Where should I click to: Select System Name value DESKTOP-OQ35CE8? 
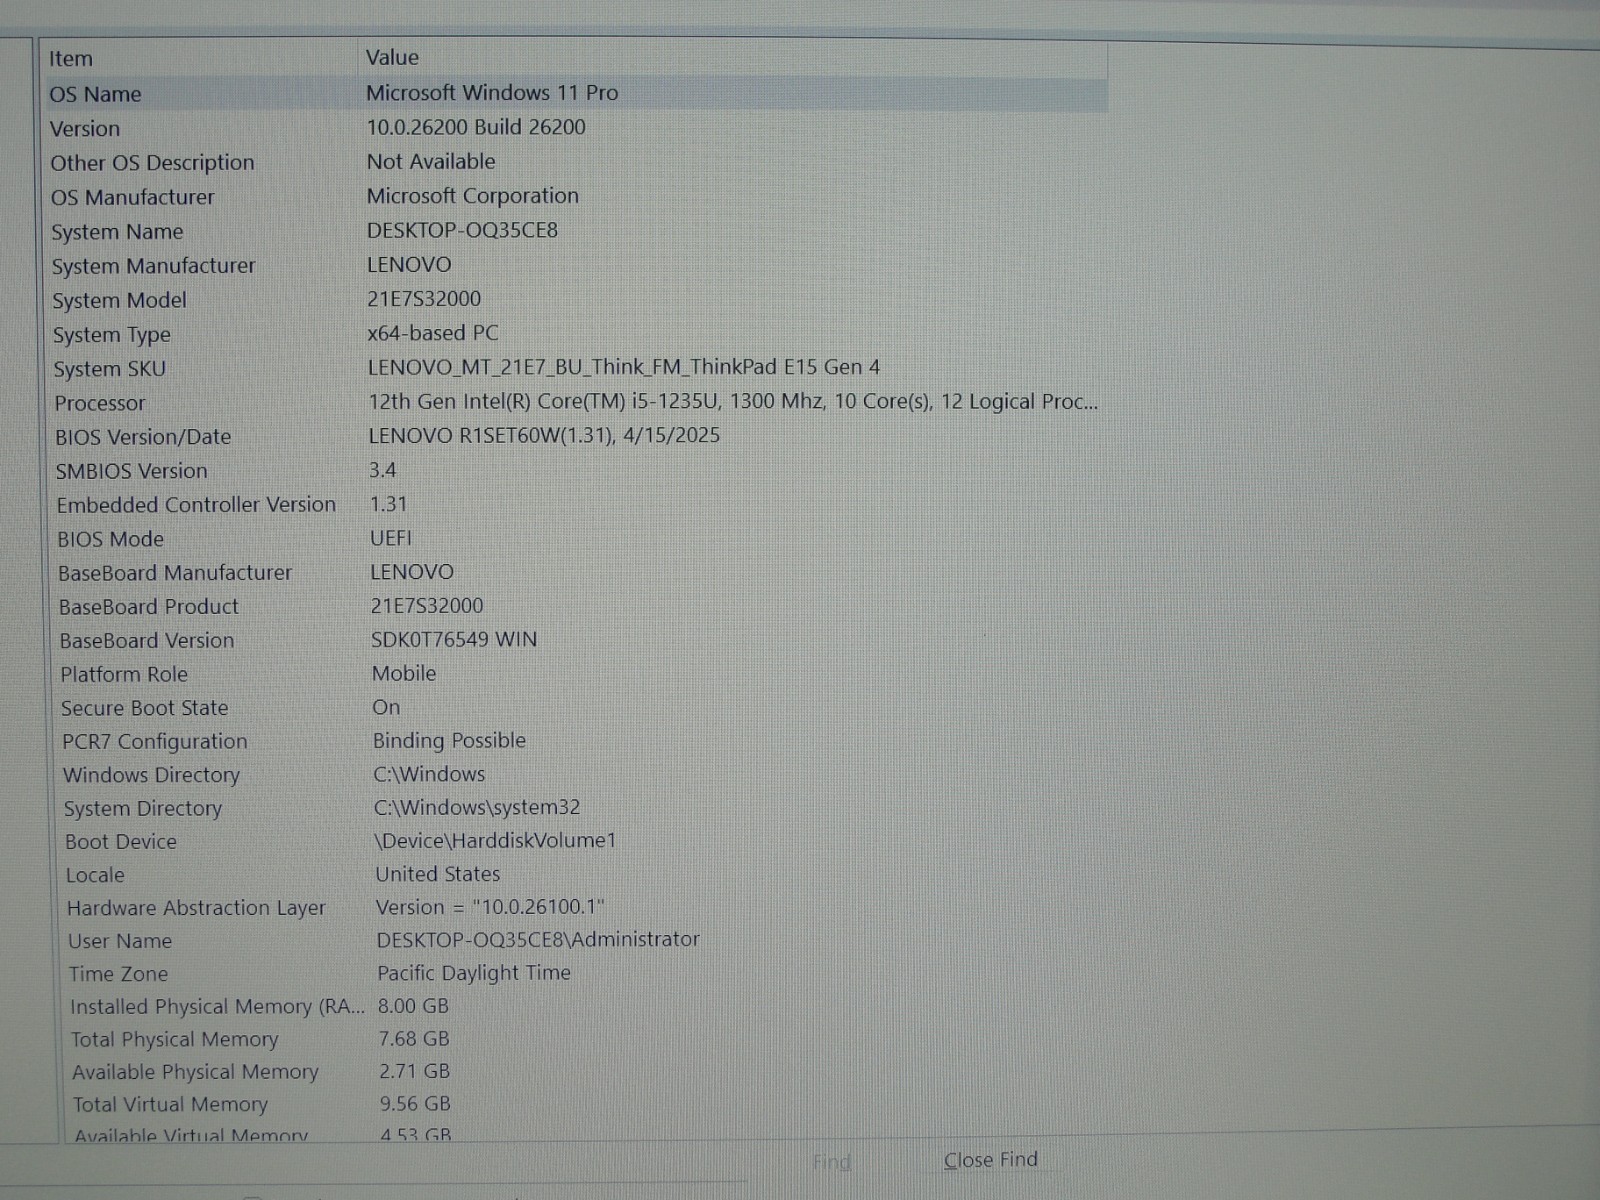462,230
